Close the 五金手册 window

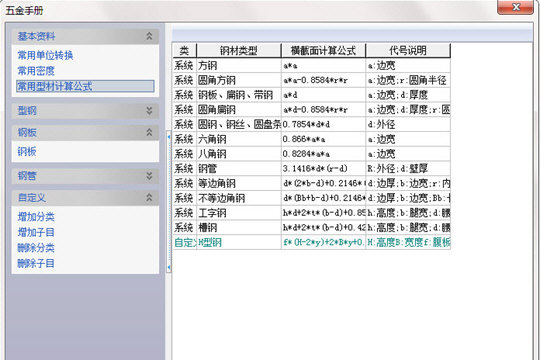pos(516,7)
